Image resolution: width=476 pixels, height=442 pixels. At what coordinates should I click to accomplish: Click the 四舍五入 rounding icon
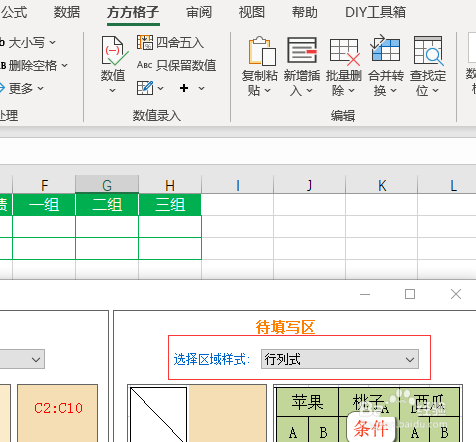click(x=145, y=42)
